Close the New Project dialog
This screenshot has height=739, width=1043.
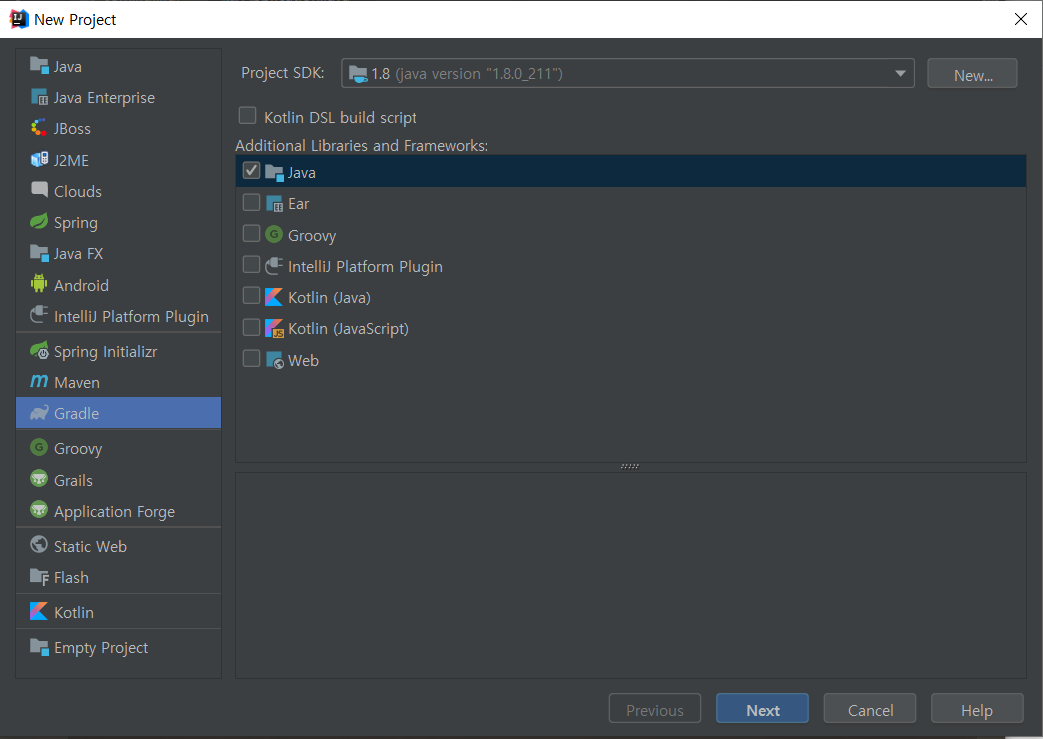tap(1020, 19)
